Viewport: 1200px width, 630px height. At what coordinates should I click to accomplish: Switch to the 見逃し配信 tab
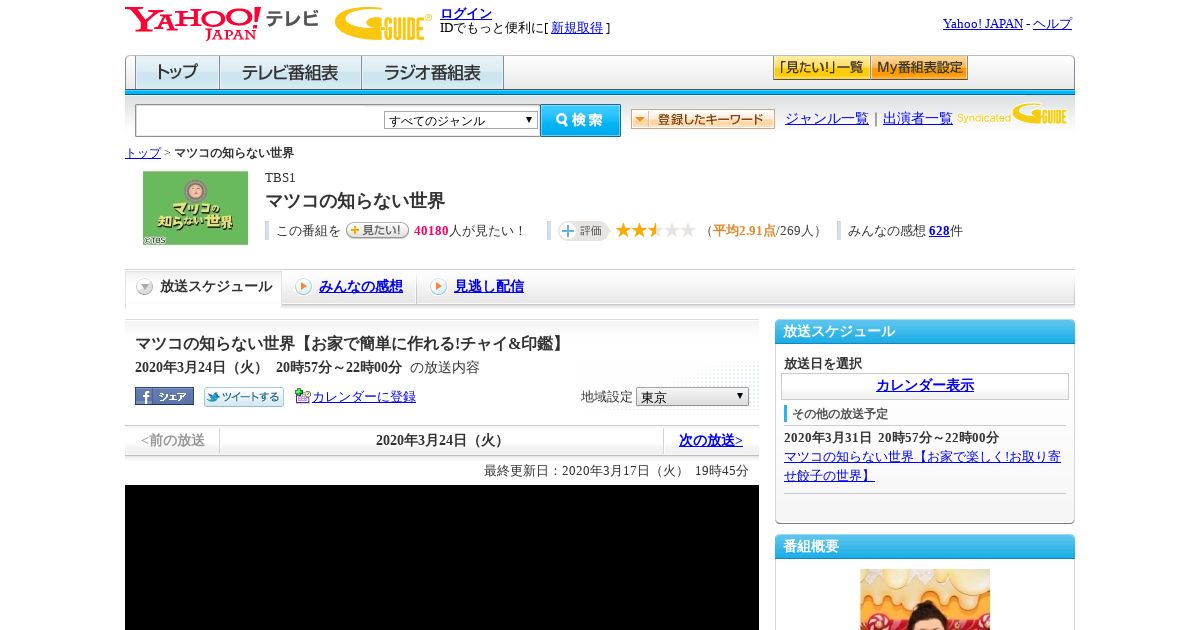489,287
